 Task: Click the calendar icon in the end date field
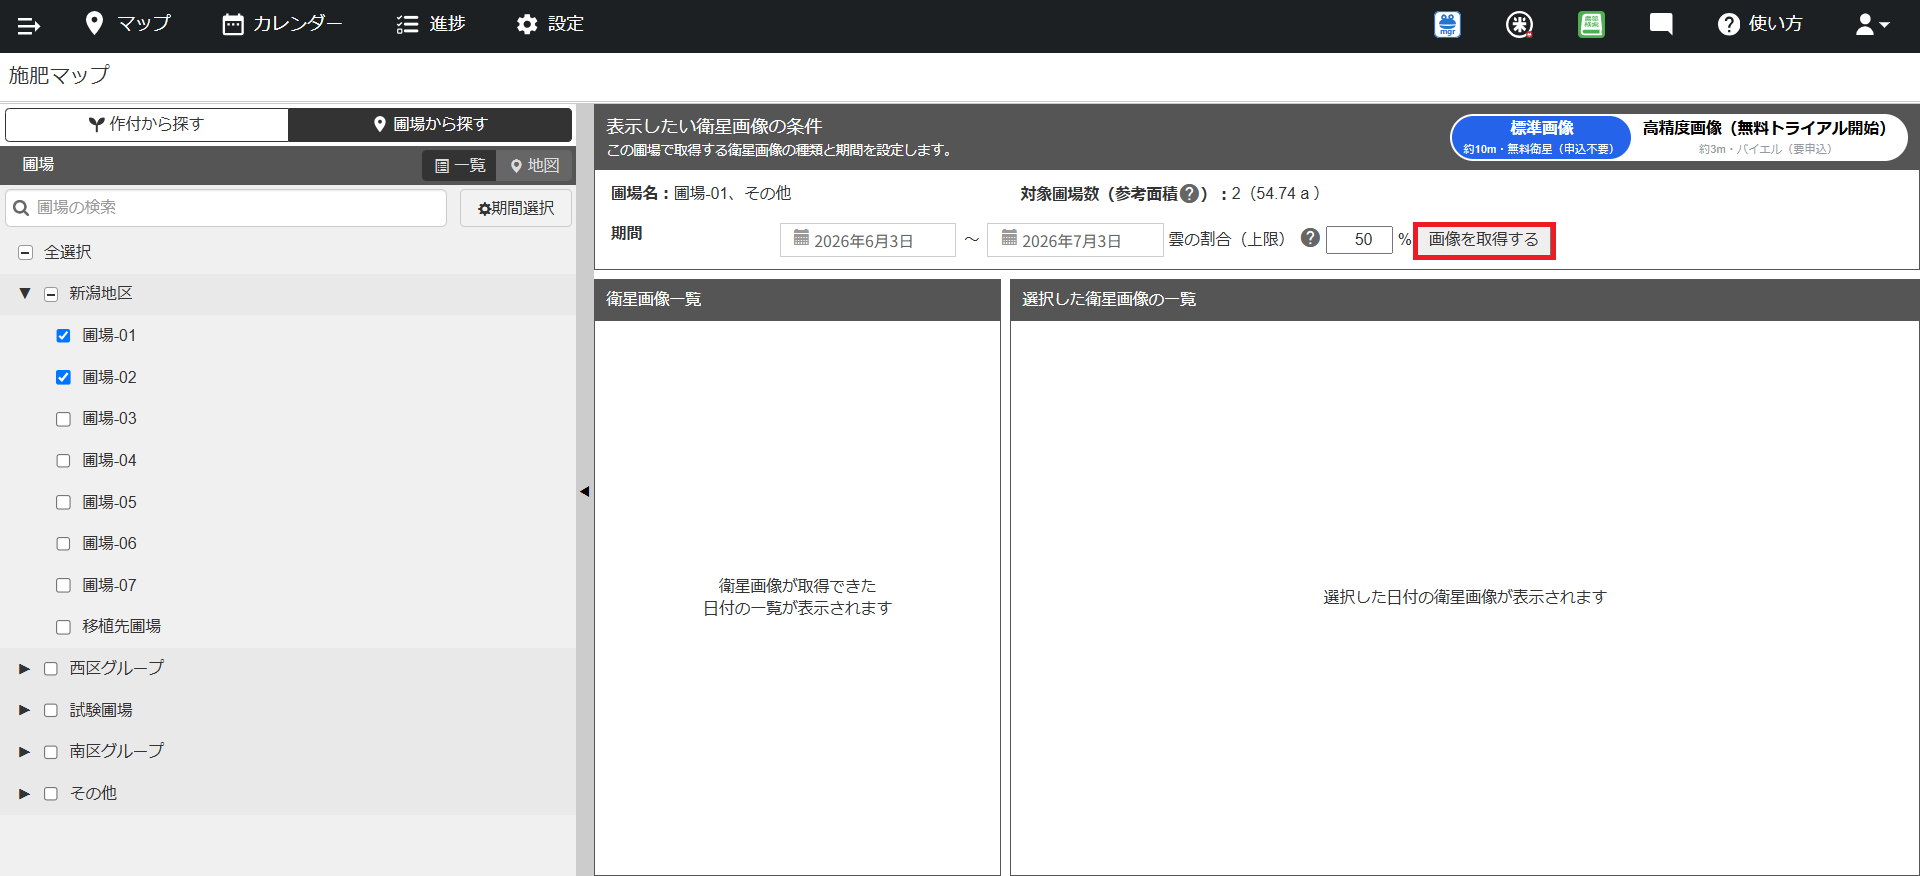[1009, 238]
